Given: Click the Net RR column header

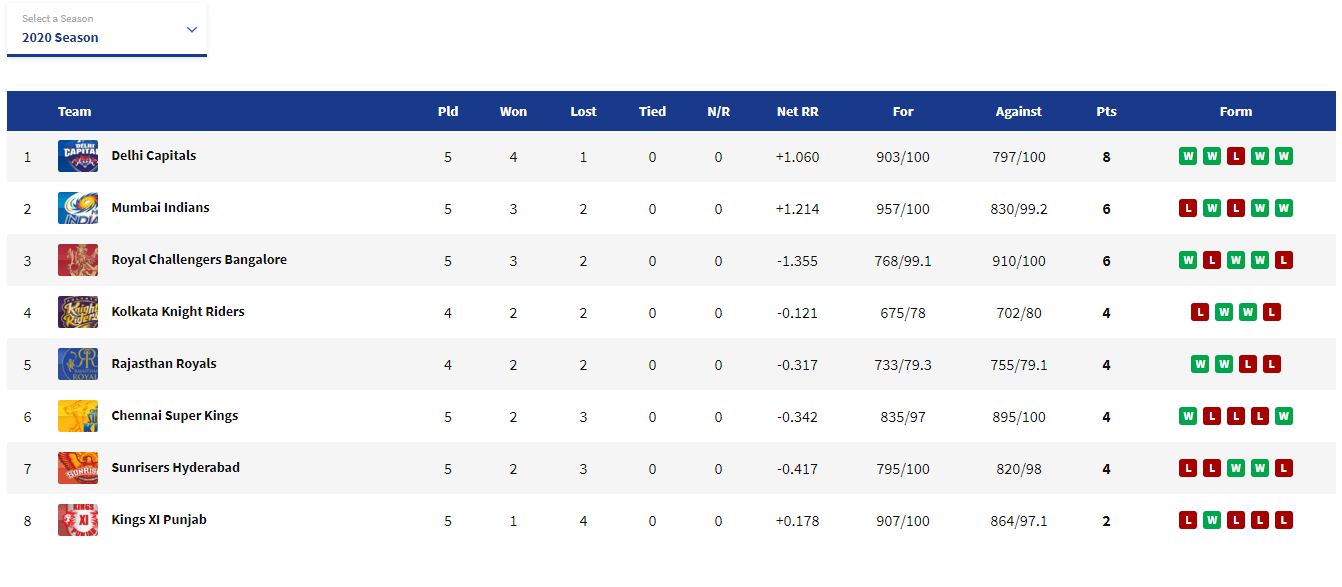Looking at the screenshot, I should [x=797, y=111].
